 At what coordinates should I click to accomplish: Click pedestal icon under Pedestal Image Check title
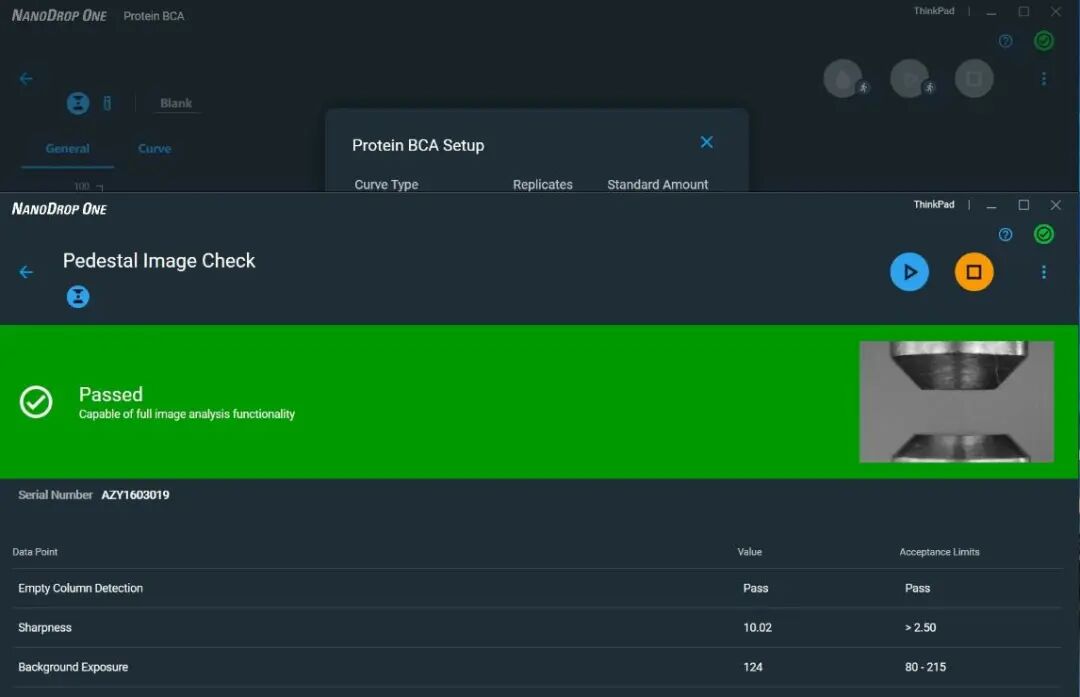coord(78,297)
